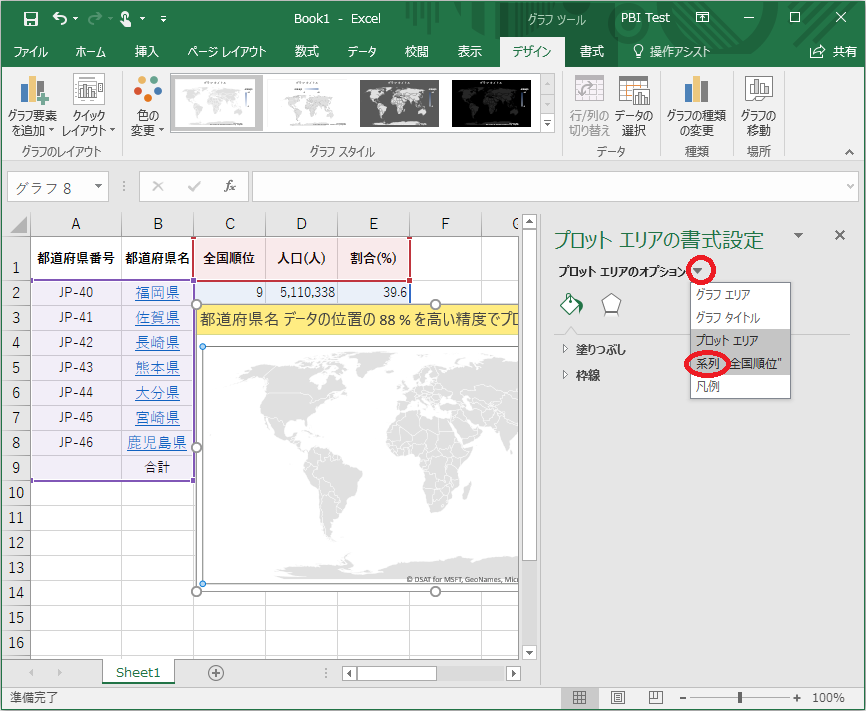Switch to 書式 tab
866x711 pixels.
(x=592, y=52)
